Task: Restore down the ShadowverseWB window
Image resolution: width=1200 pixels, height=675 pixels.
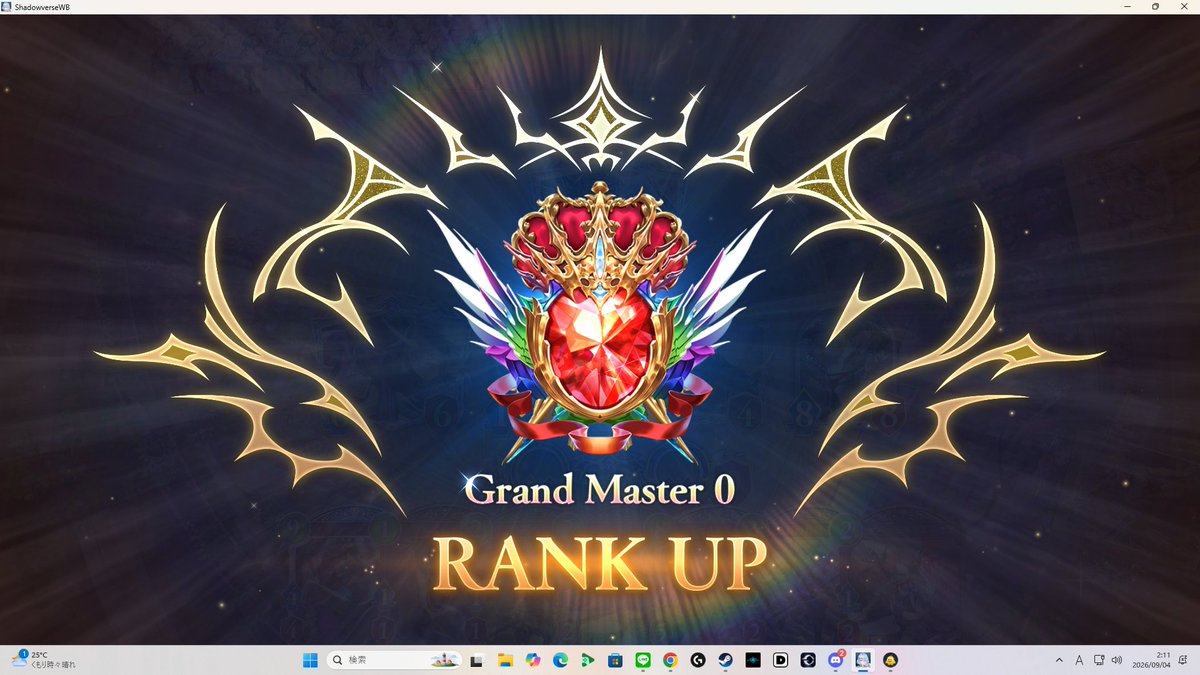Action: 1155,6
